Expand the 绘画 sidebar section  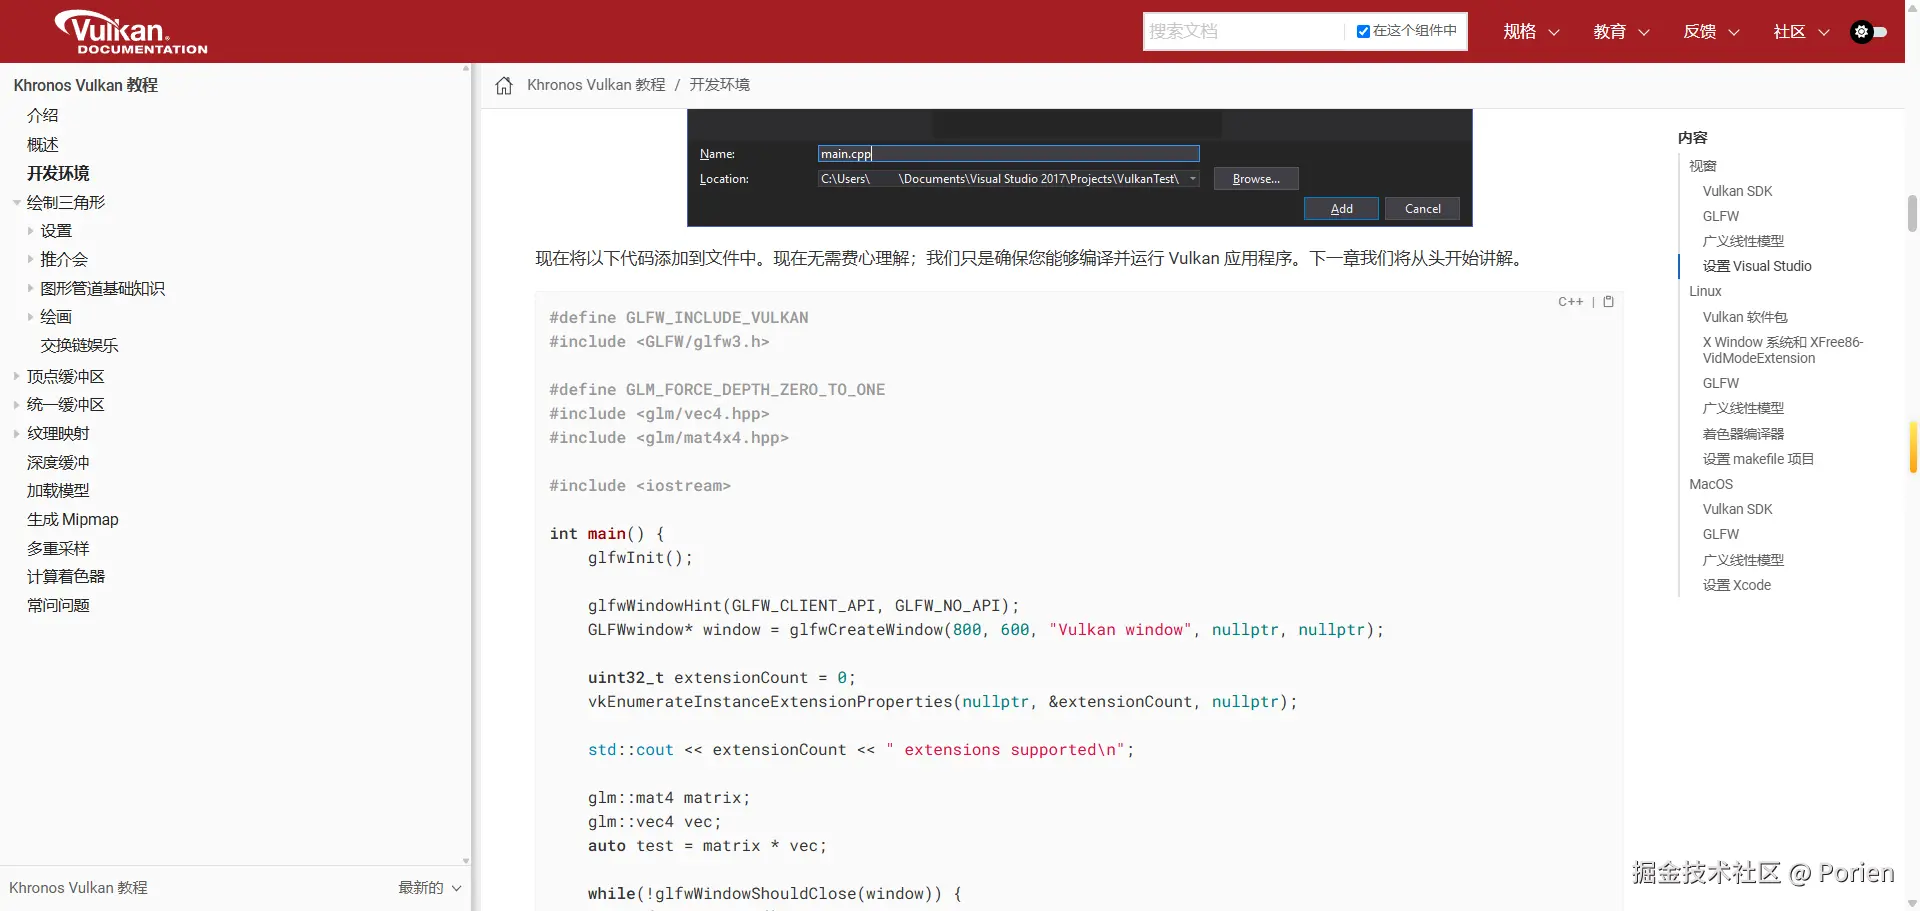(31, 317)
